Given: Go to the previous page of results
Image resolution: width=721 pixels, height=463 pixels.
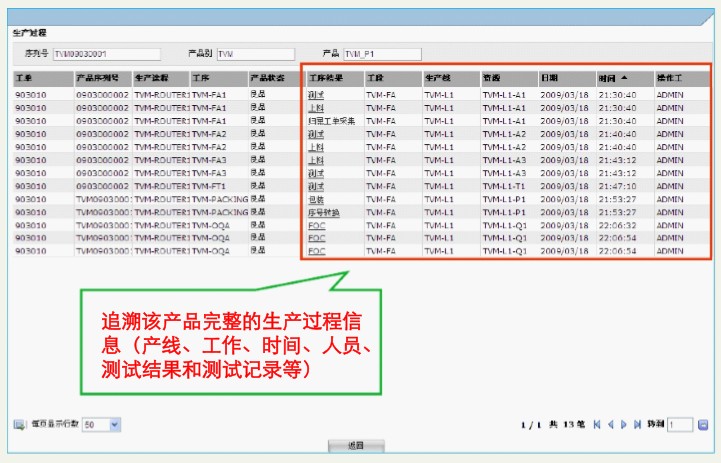Looking at the screenshot, I should click(x=611, y=424).
